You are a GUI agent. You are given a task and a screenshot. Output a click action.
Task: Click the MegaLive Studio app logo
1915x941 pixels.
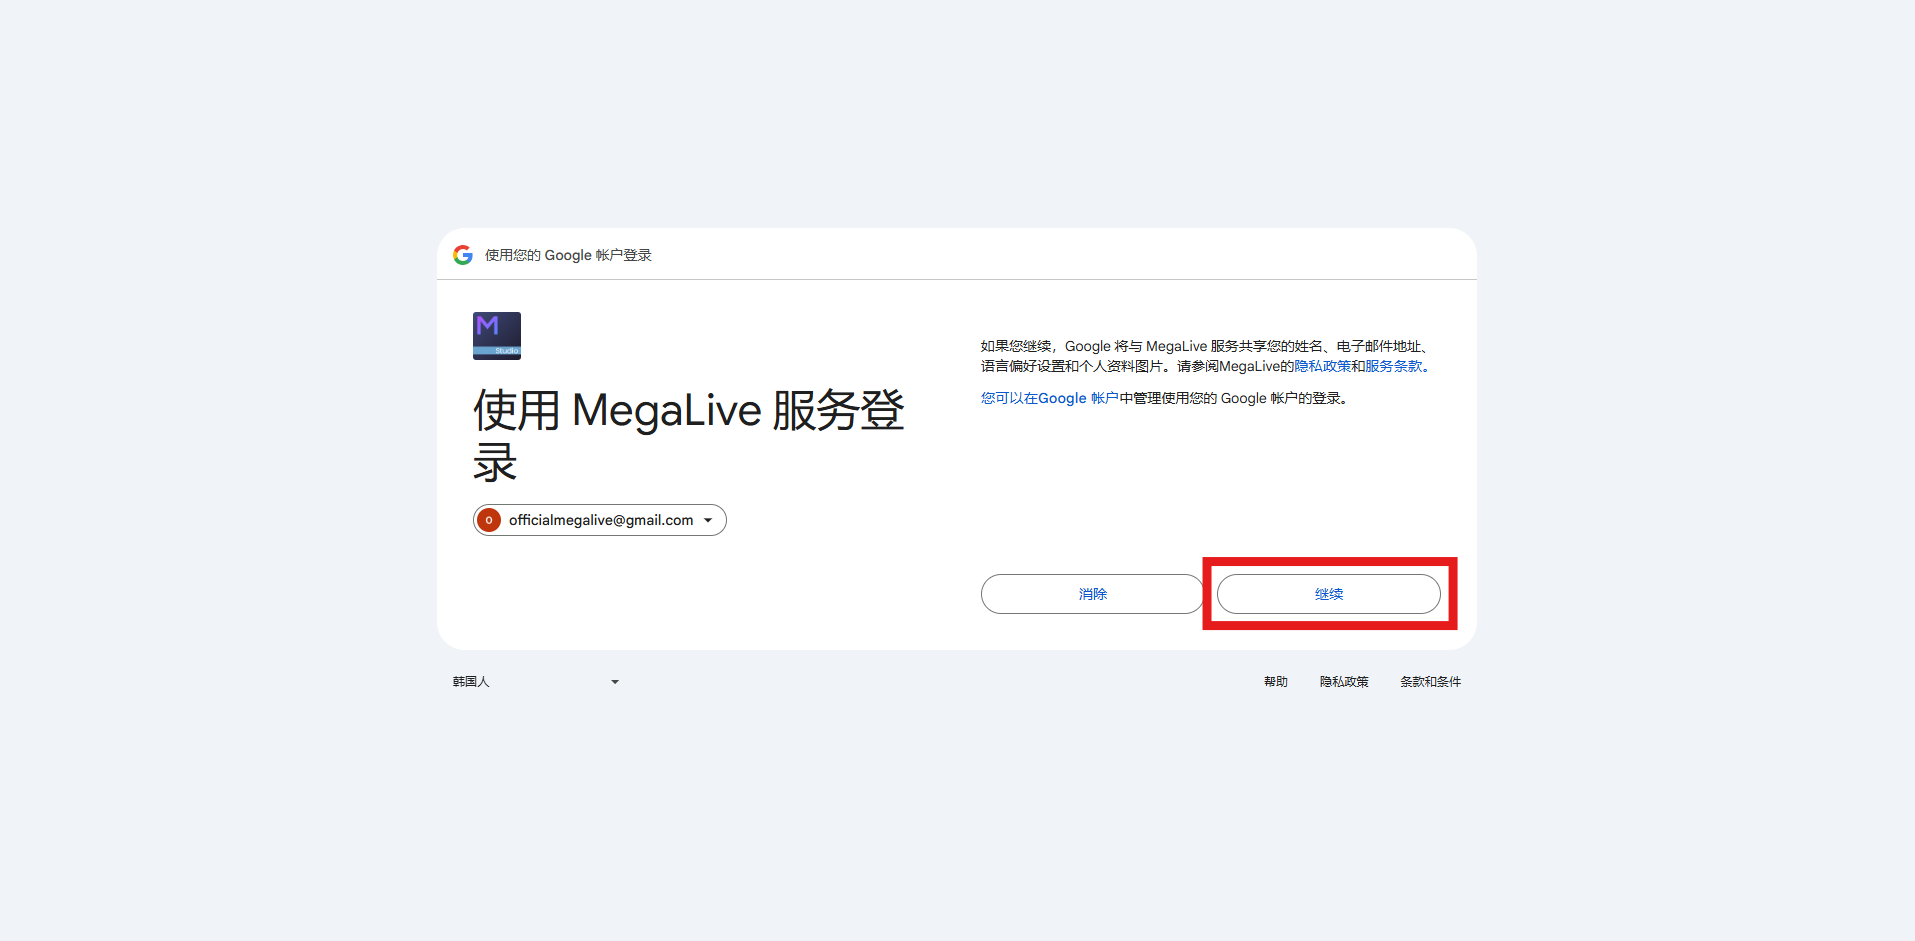click(x=497, y=336)
